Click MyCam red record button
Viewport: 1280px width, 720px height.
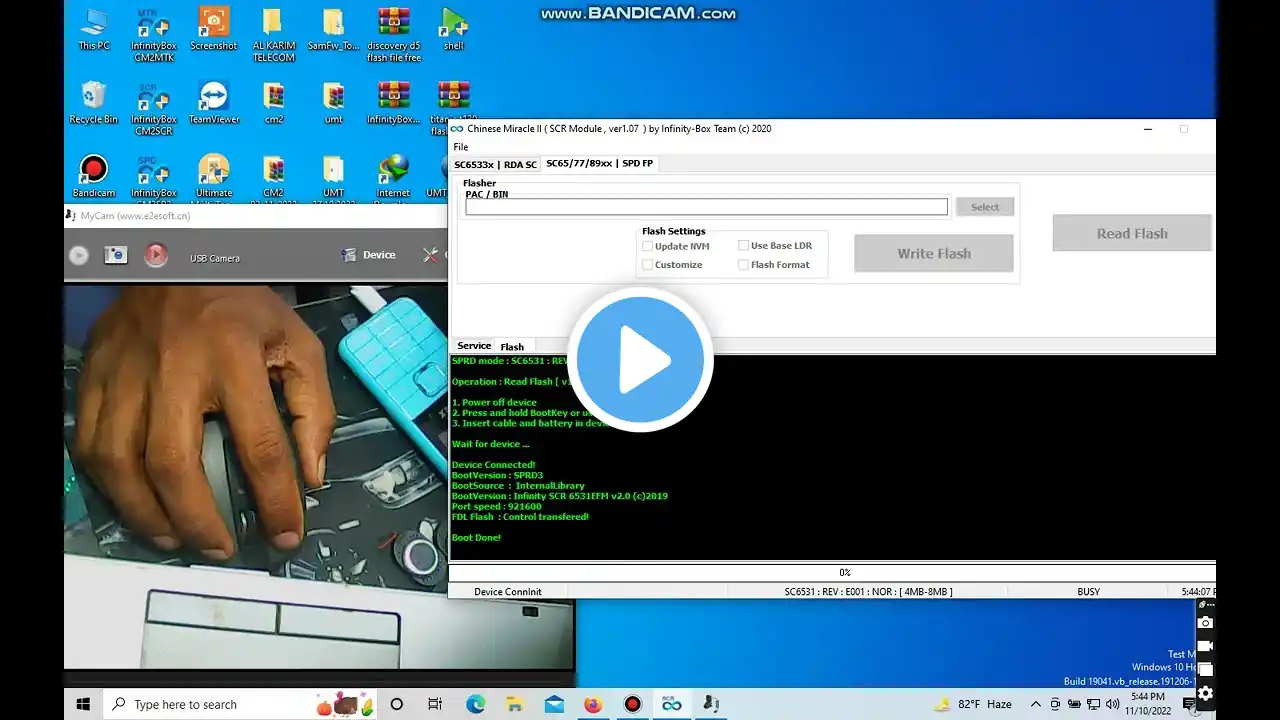point(155,255)
